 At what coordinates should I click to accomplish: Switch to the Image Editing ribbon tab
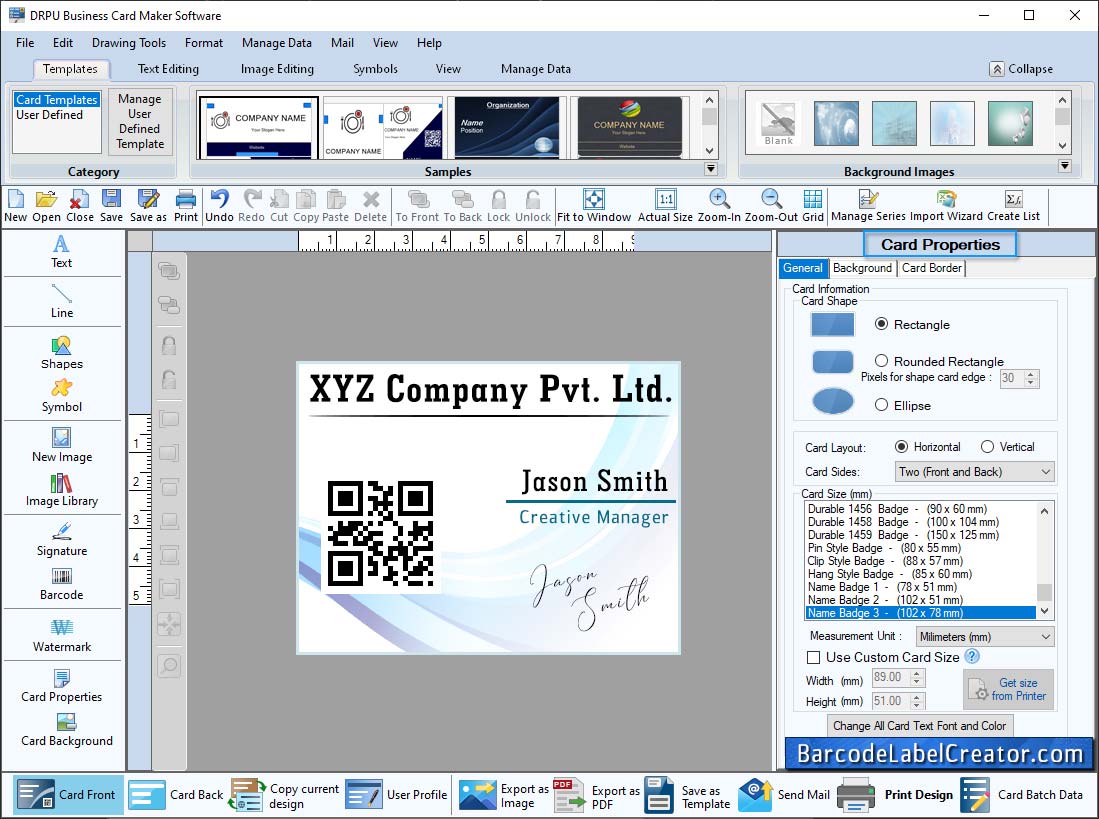(x=277, y=69)
